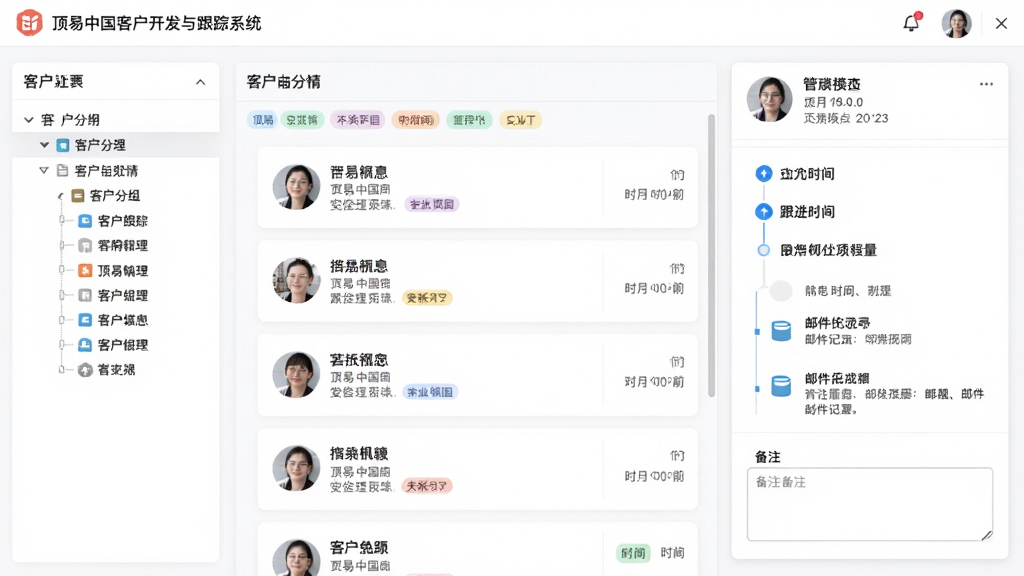Viewport: 1024px width, 576px height.
Task: Click the second customer card's bold name
Action: click(x=359, y=266)
